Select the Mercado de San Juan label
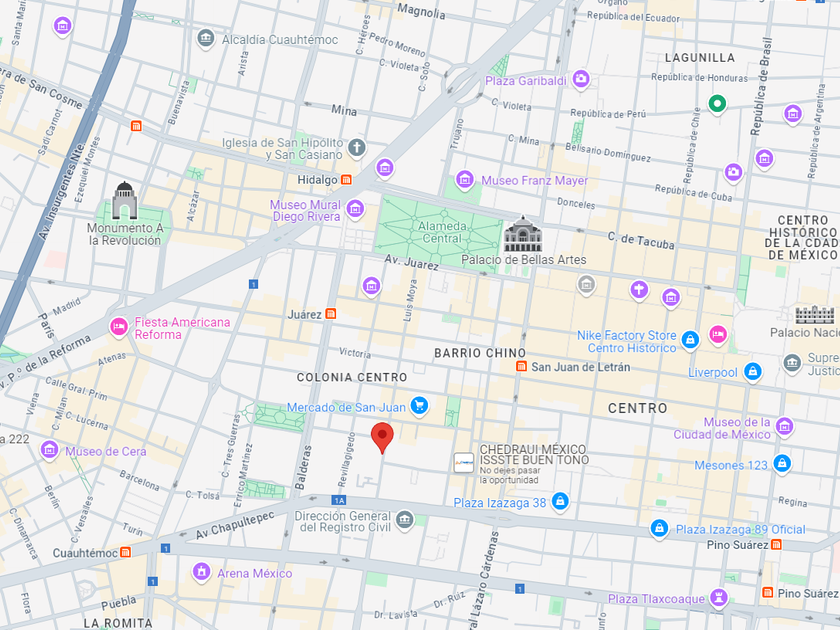The height and width of the screenshot is (630, 840). (x=346, y=407)
